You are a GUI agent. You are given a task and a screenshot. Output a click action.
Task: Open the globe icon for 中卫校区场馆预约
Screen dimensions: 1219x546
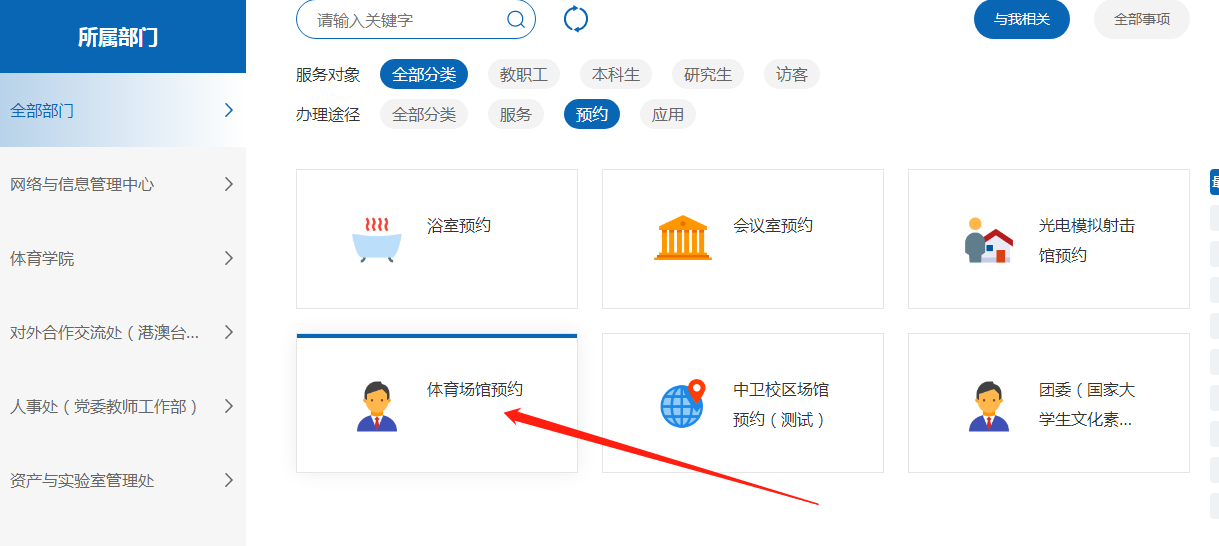pyautogui.click(x=683, y=404)
